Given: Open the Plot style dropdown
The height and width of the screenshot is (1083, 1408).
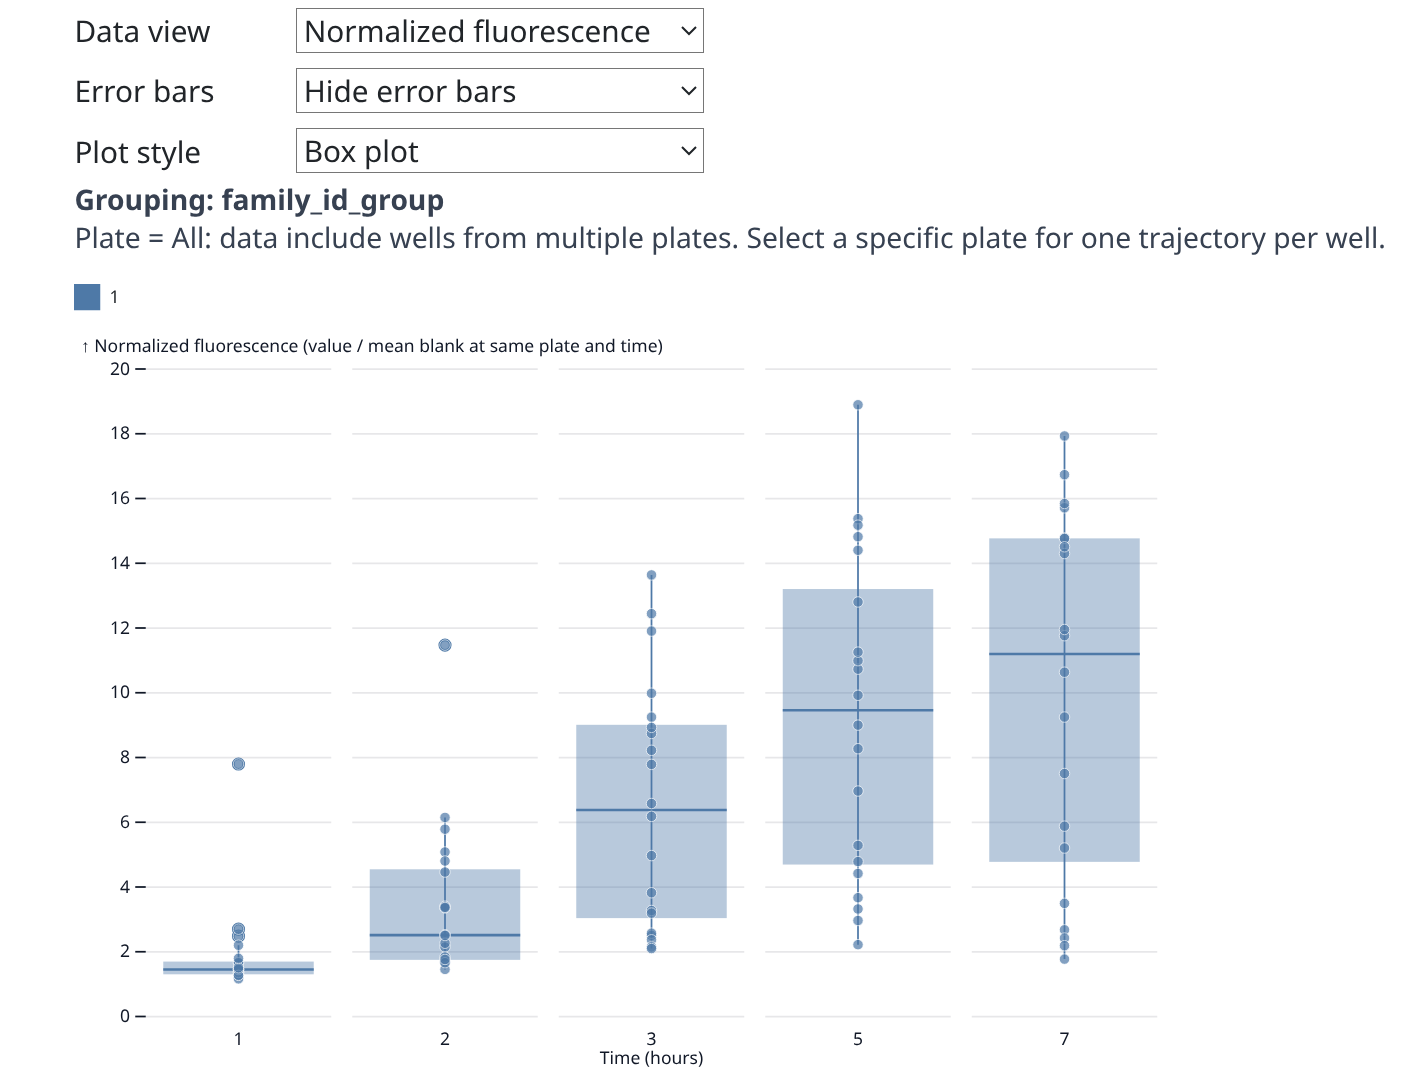Looking at the screenshot, I should tap(499, 151).
